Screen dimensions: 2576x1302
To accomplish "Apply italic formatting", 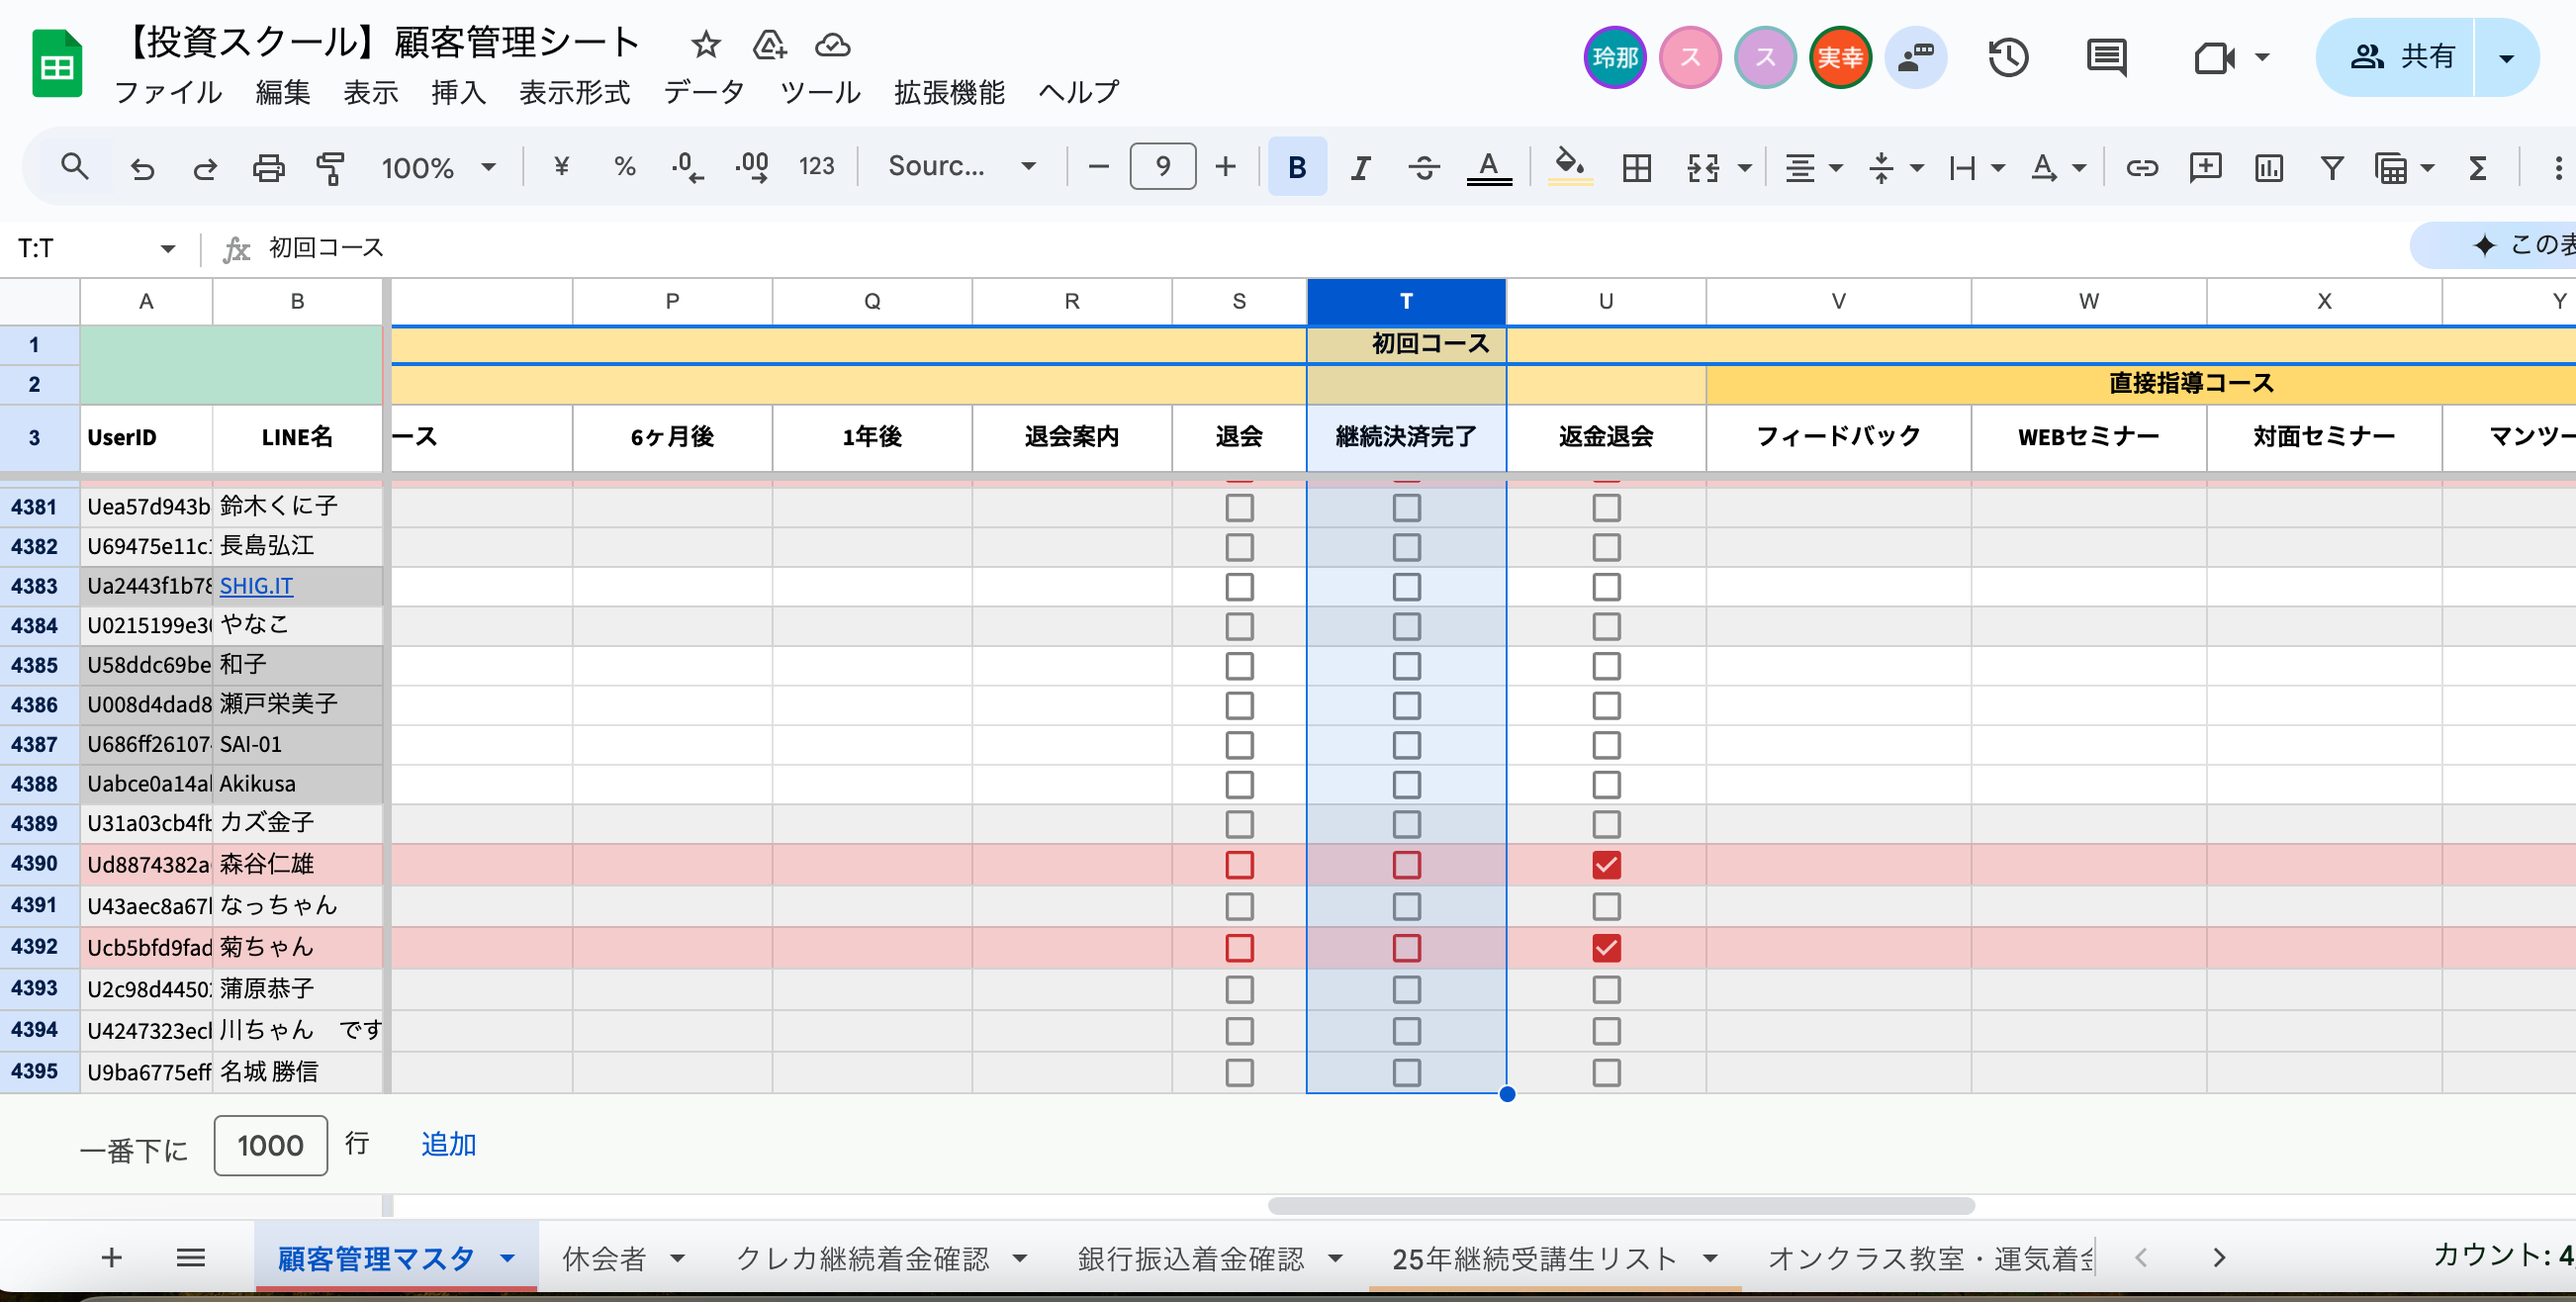I will coord(1360,167).
